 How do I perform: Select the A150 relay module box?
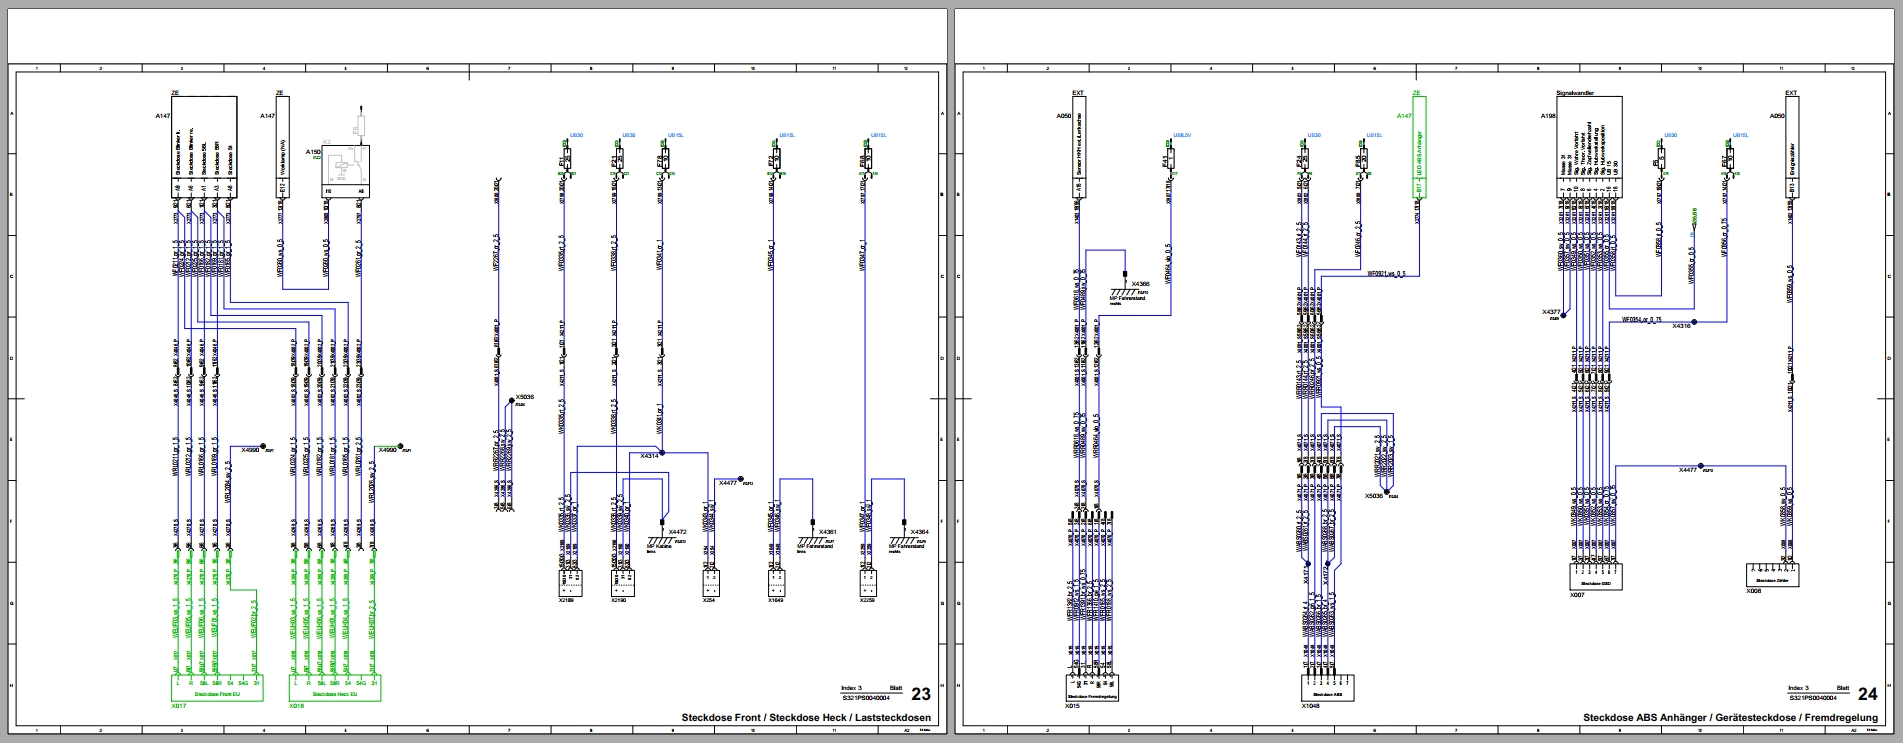345,171
